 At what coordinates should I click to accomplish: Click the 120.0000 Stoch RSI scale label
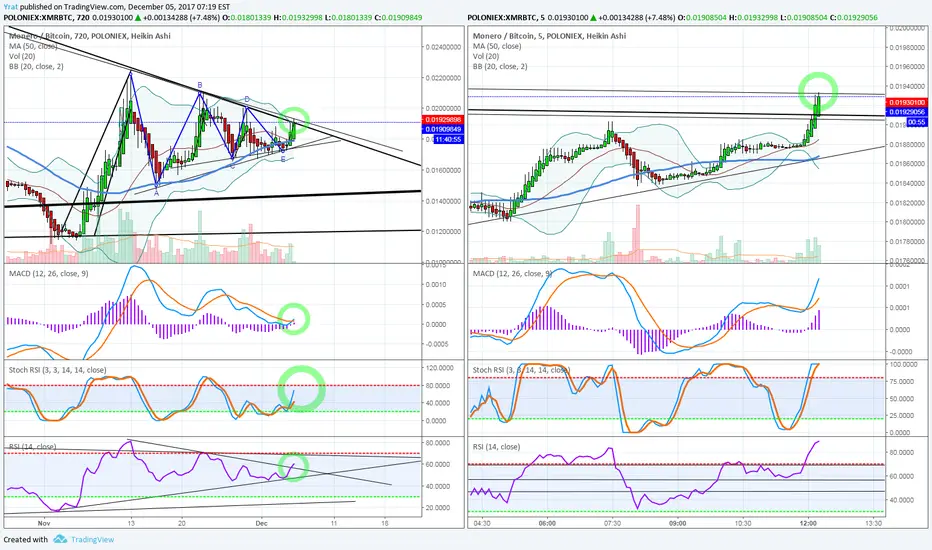pos(440,368)
